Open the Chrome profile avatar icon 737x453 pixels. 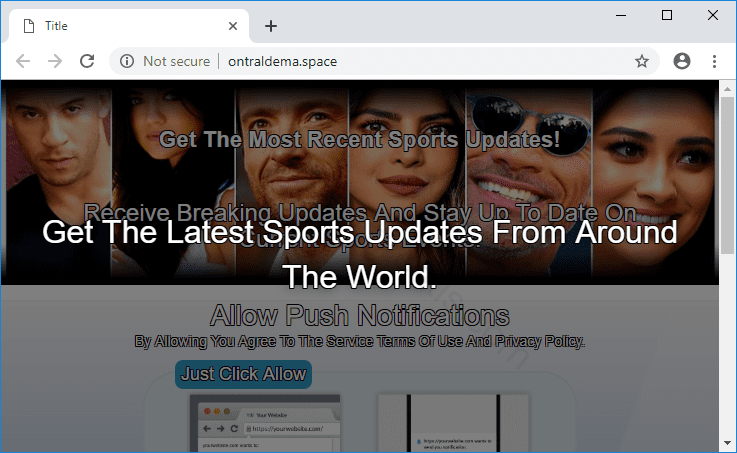point(682,61)
